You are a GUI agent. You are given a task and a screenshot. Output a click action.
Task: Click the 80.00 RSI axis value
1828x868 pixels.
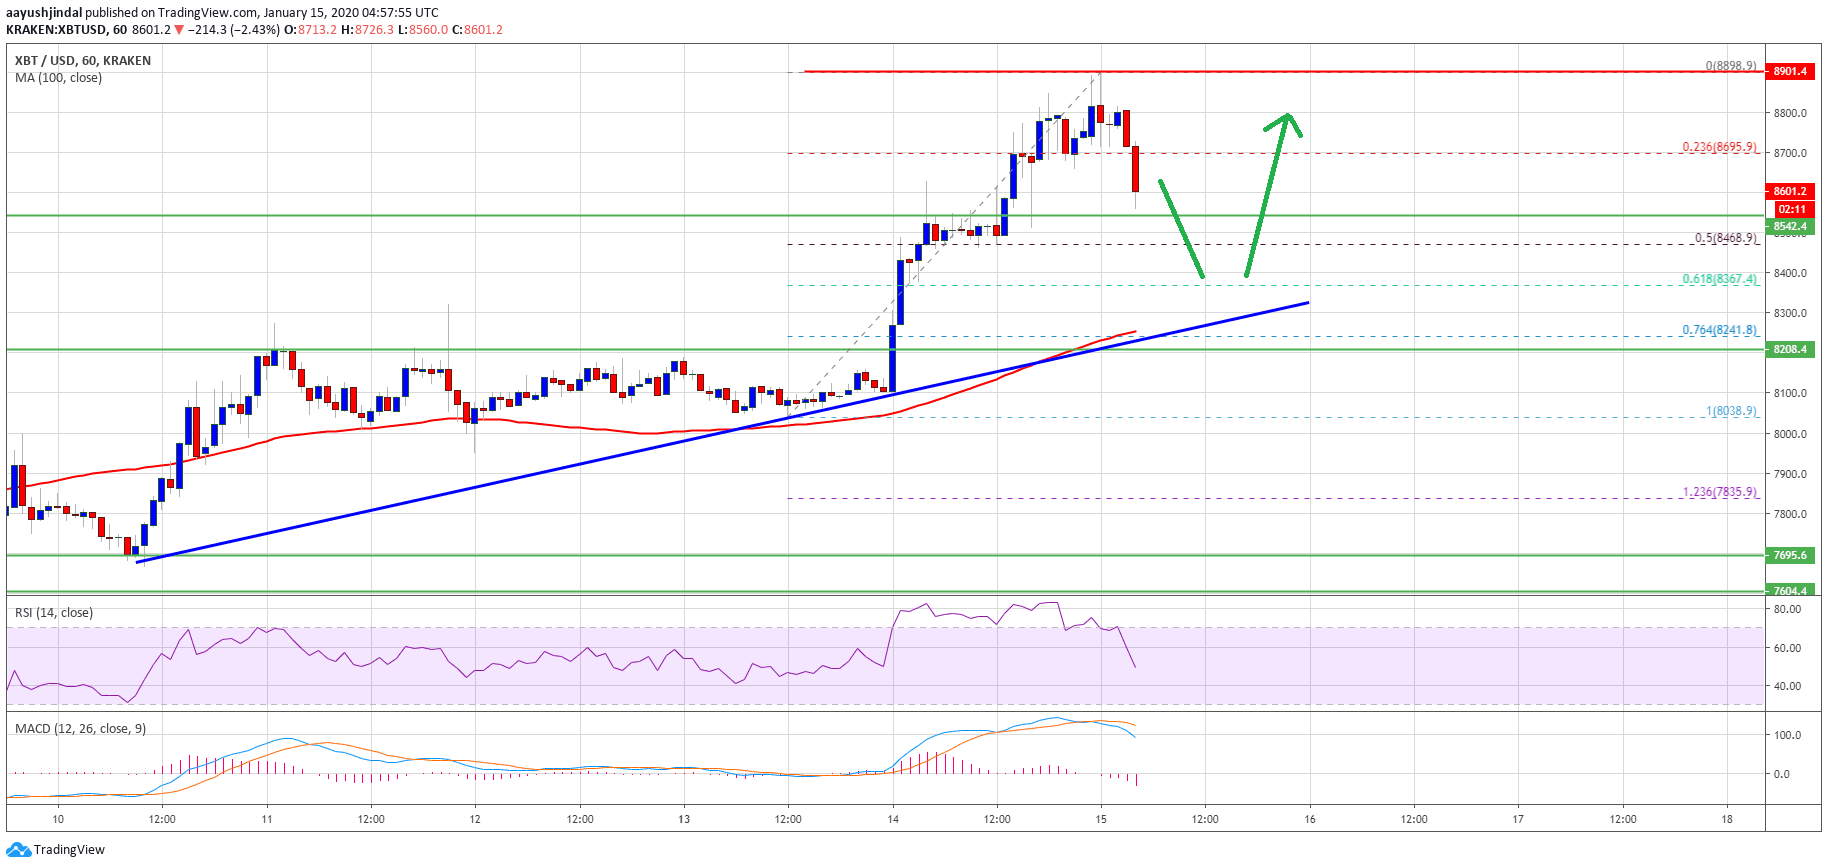point(1787,609)
